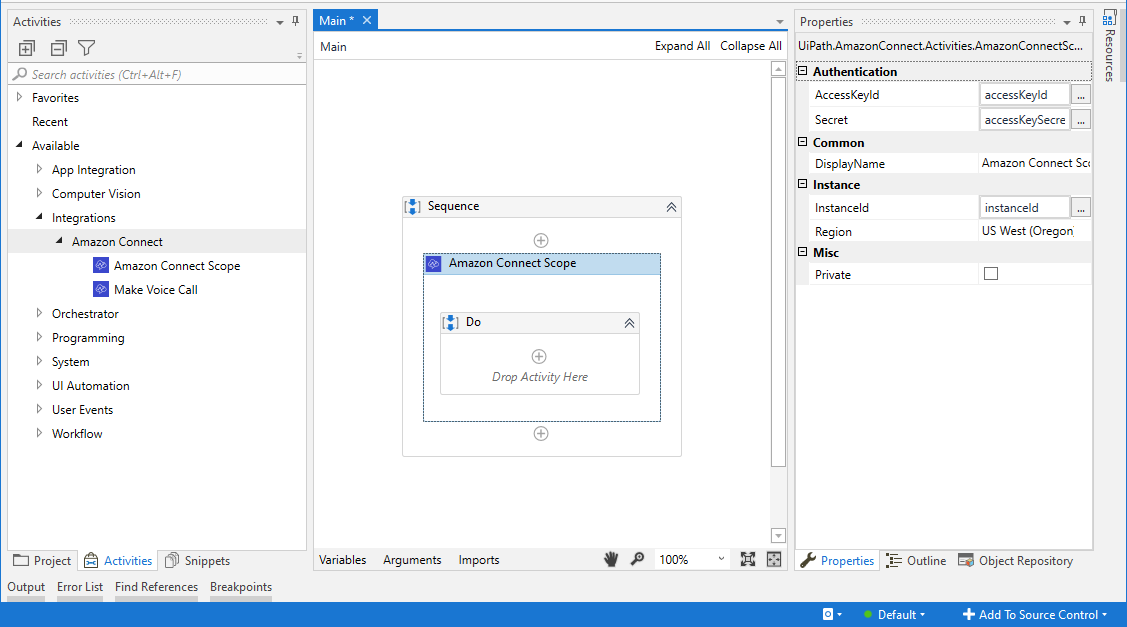Click the plus icon above Amazon Connect Scope

(541, 240)
